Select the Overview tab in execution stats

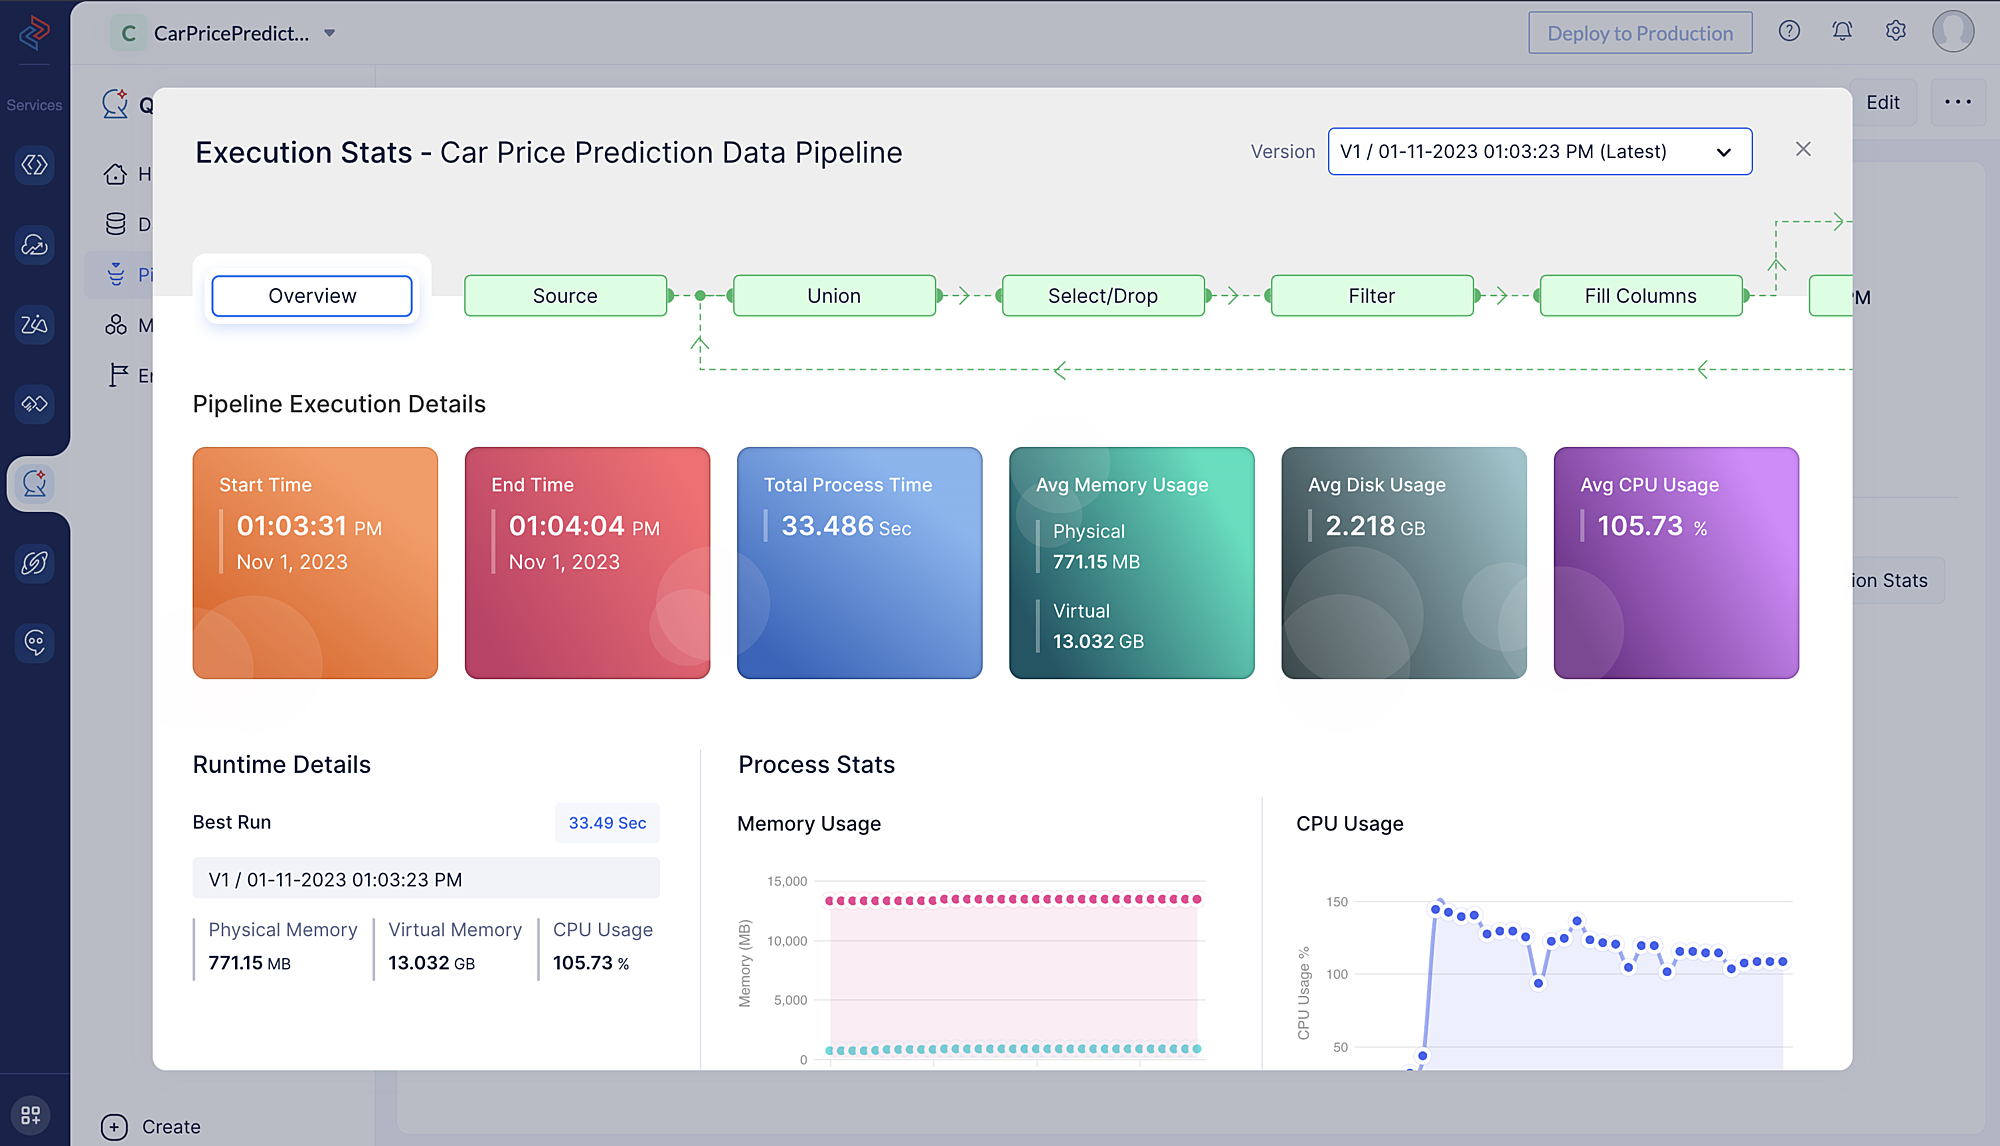point(312,294)
